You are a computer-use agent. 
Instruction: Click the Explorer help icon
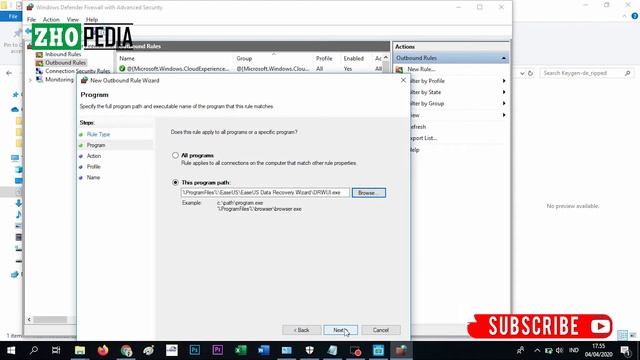click(x=634, y=16)
